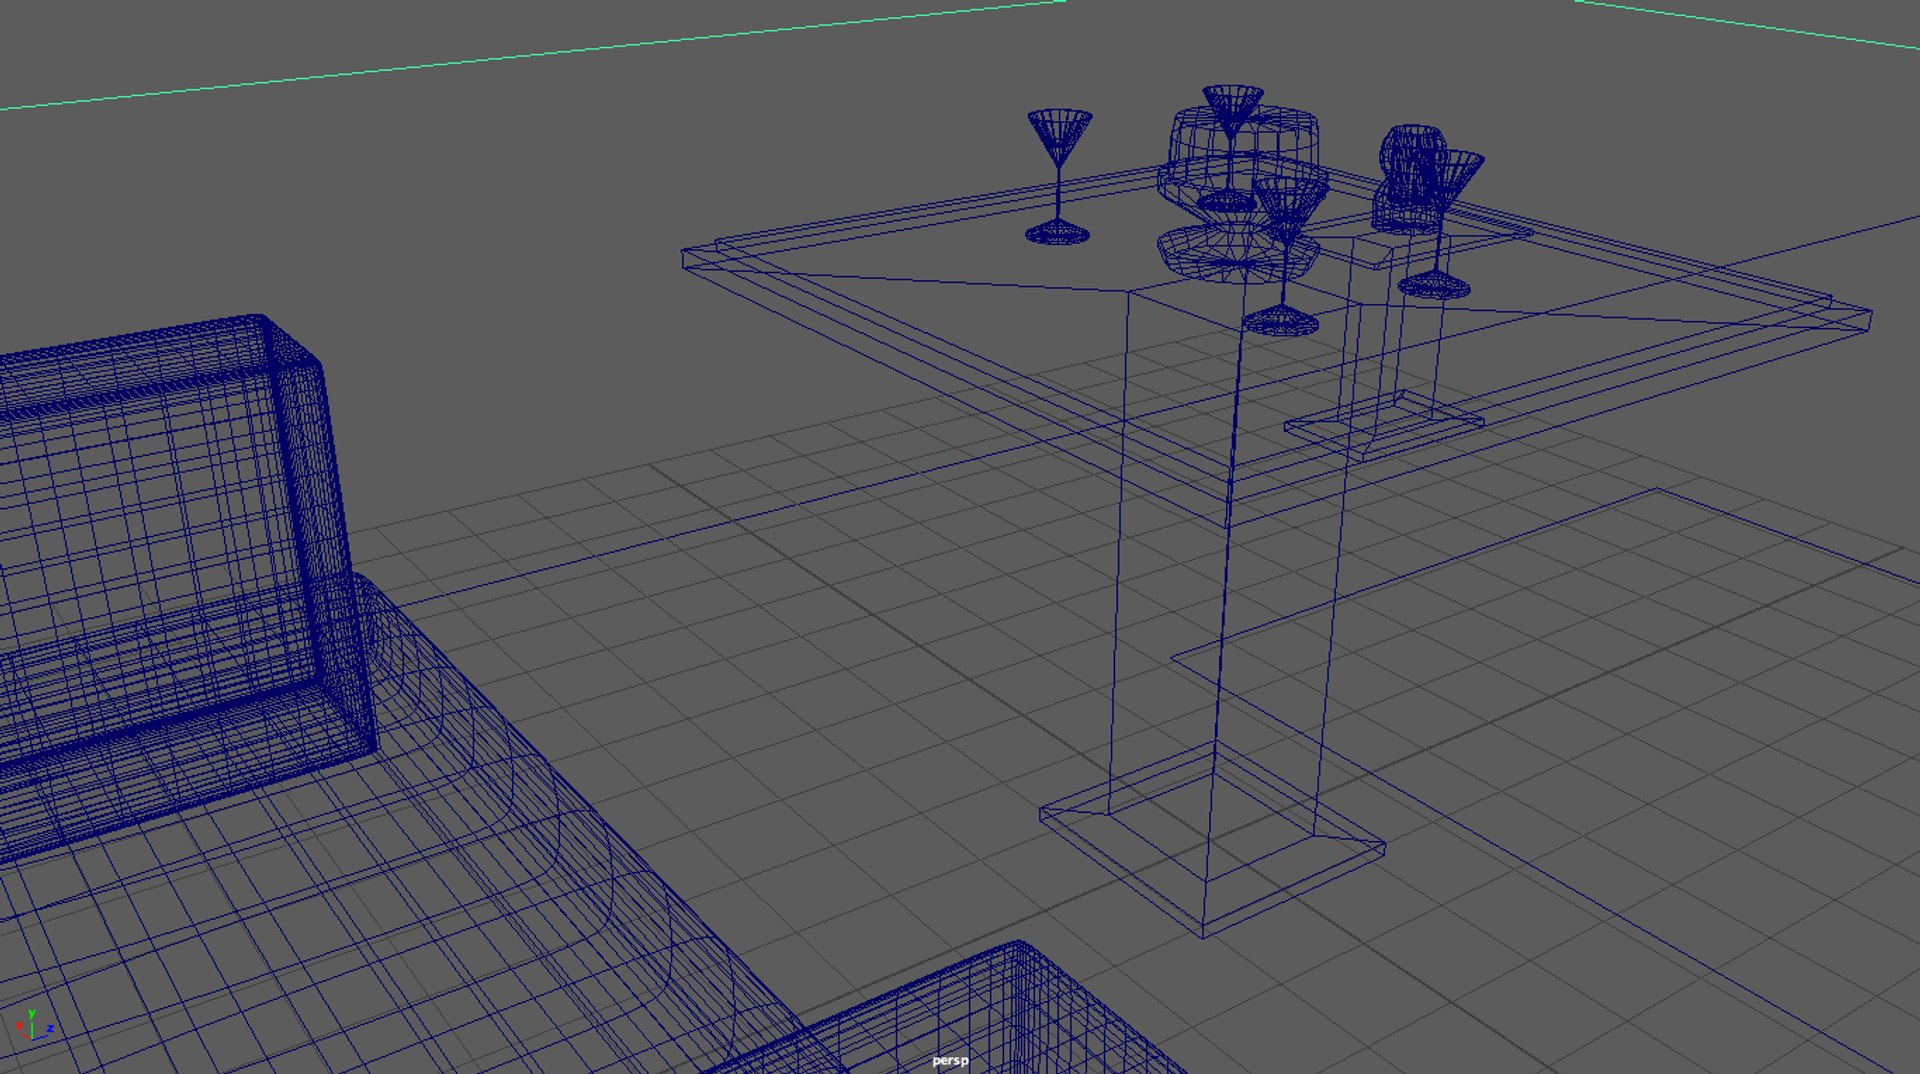Select the leftmost martini glass wireframe

(1059, 177)
